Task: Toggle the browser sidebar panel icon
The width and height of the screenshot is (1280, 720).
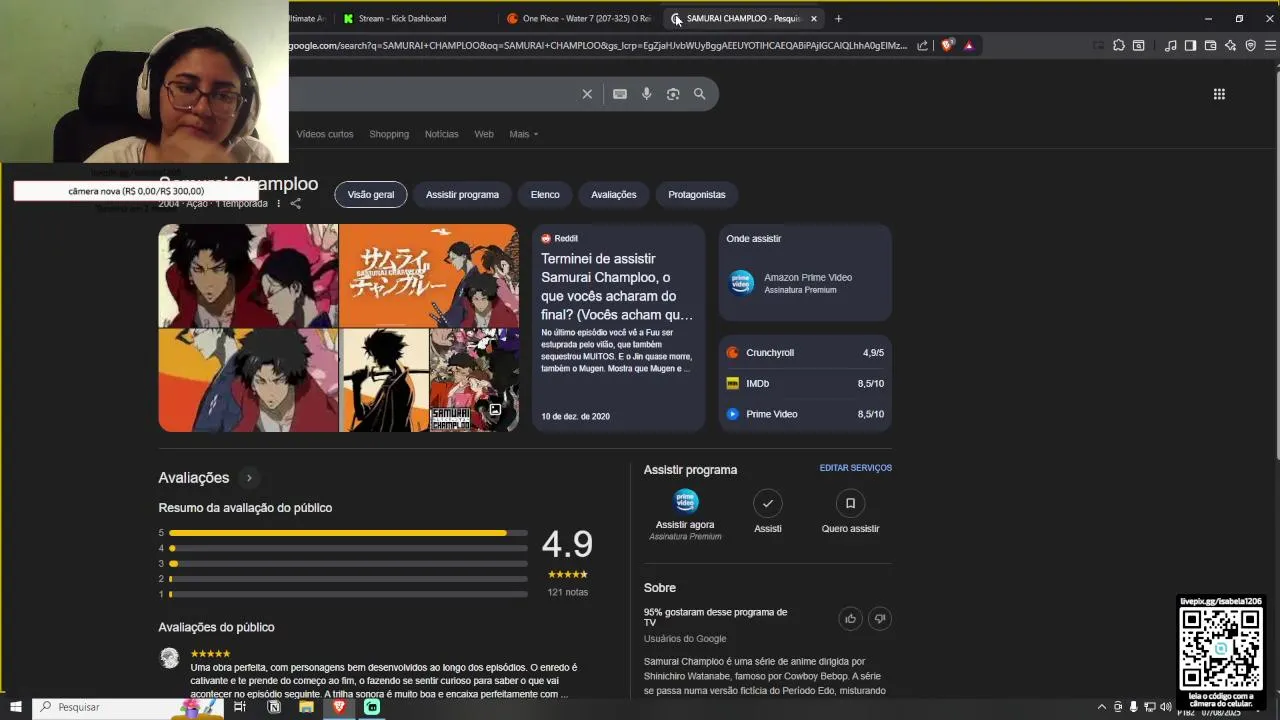Action: (1190, 45)
